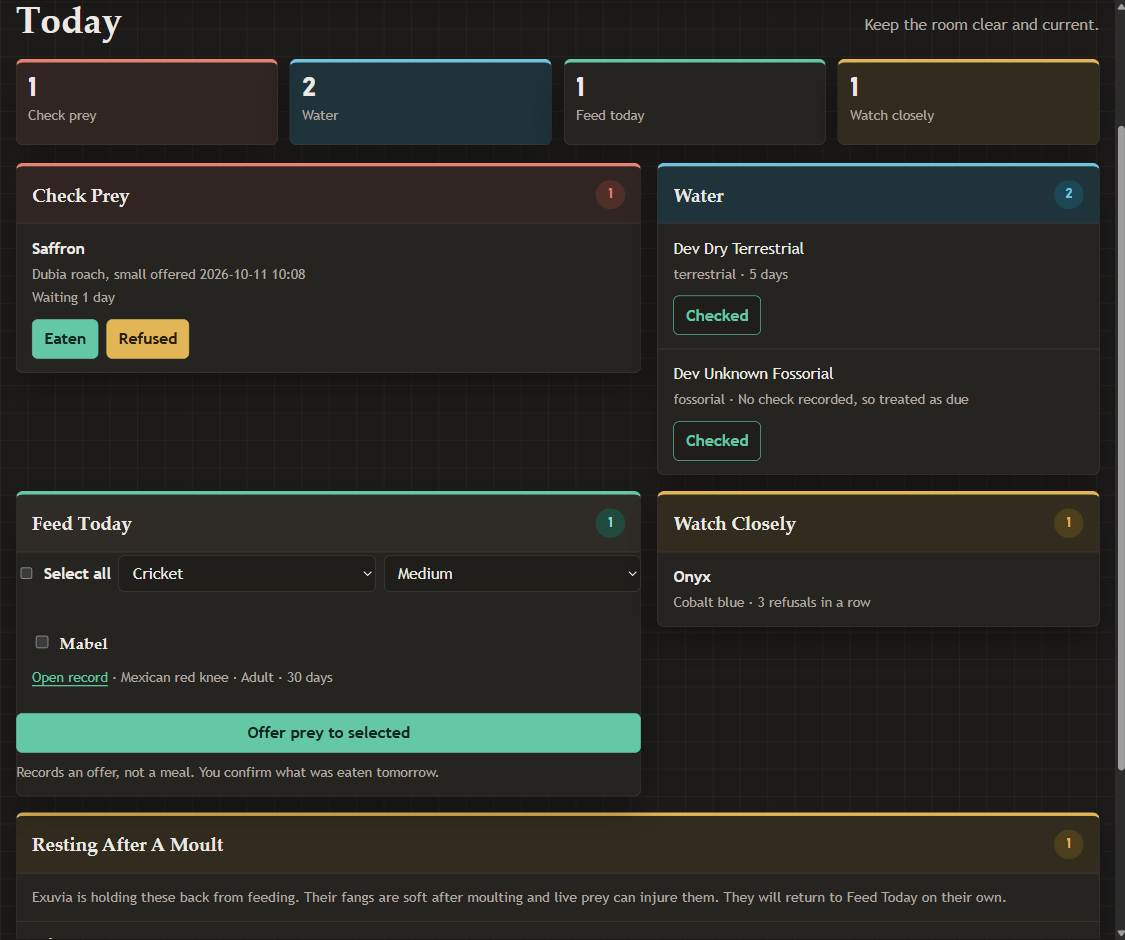This screenshot has width=1125, height=940.
Task: Click 'Mexican red knee · Adult · 30 days'
Action: point(227,677)
